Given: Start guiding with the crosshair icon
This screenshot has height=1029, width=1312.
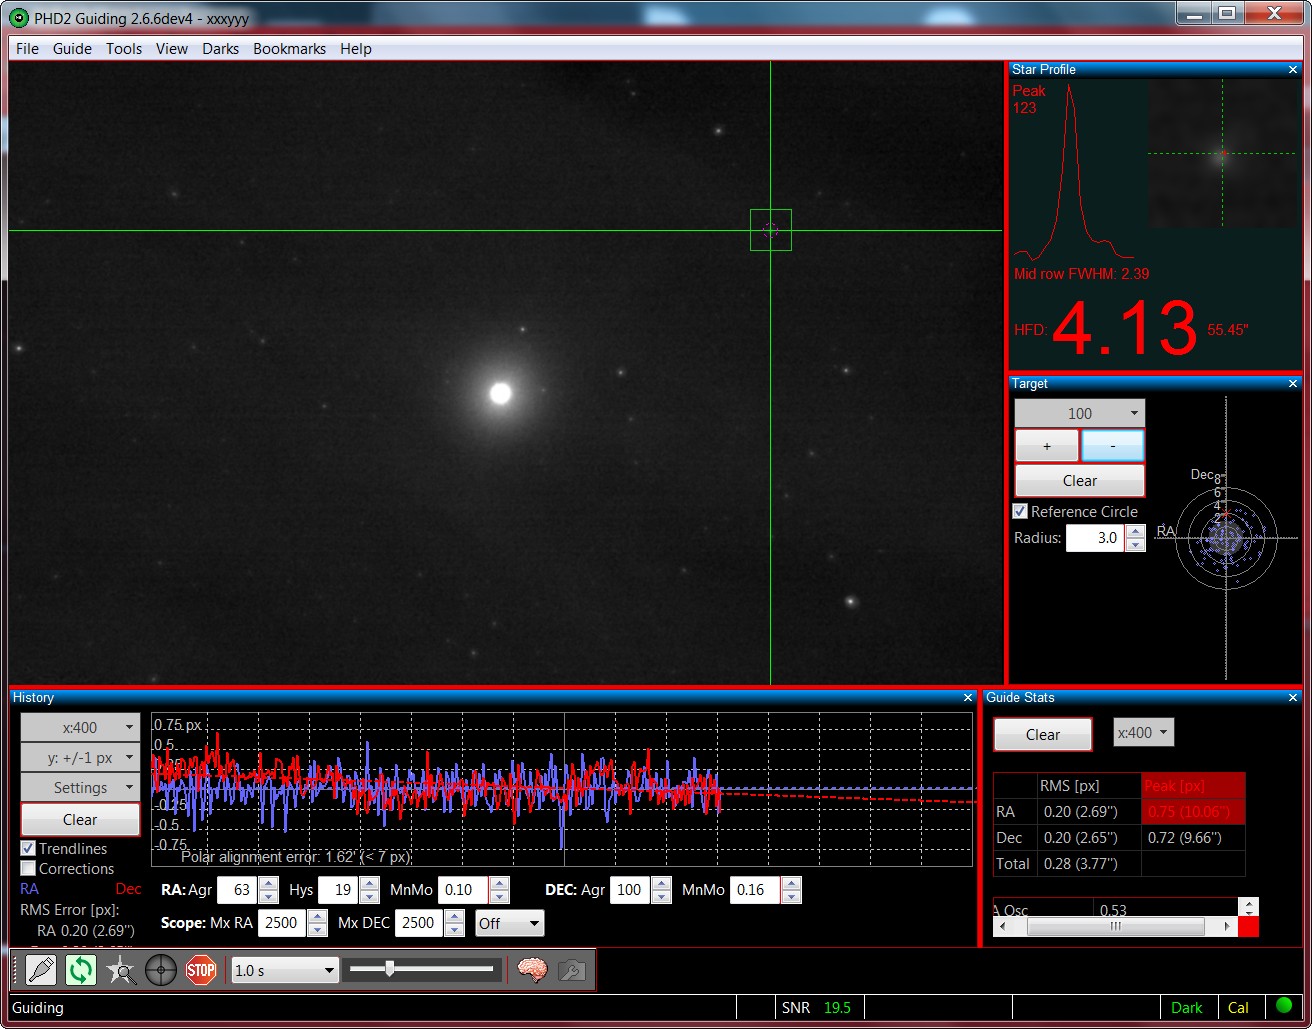Looking at the screenshot, I should [161, 969].
